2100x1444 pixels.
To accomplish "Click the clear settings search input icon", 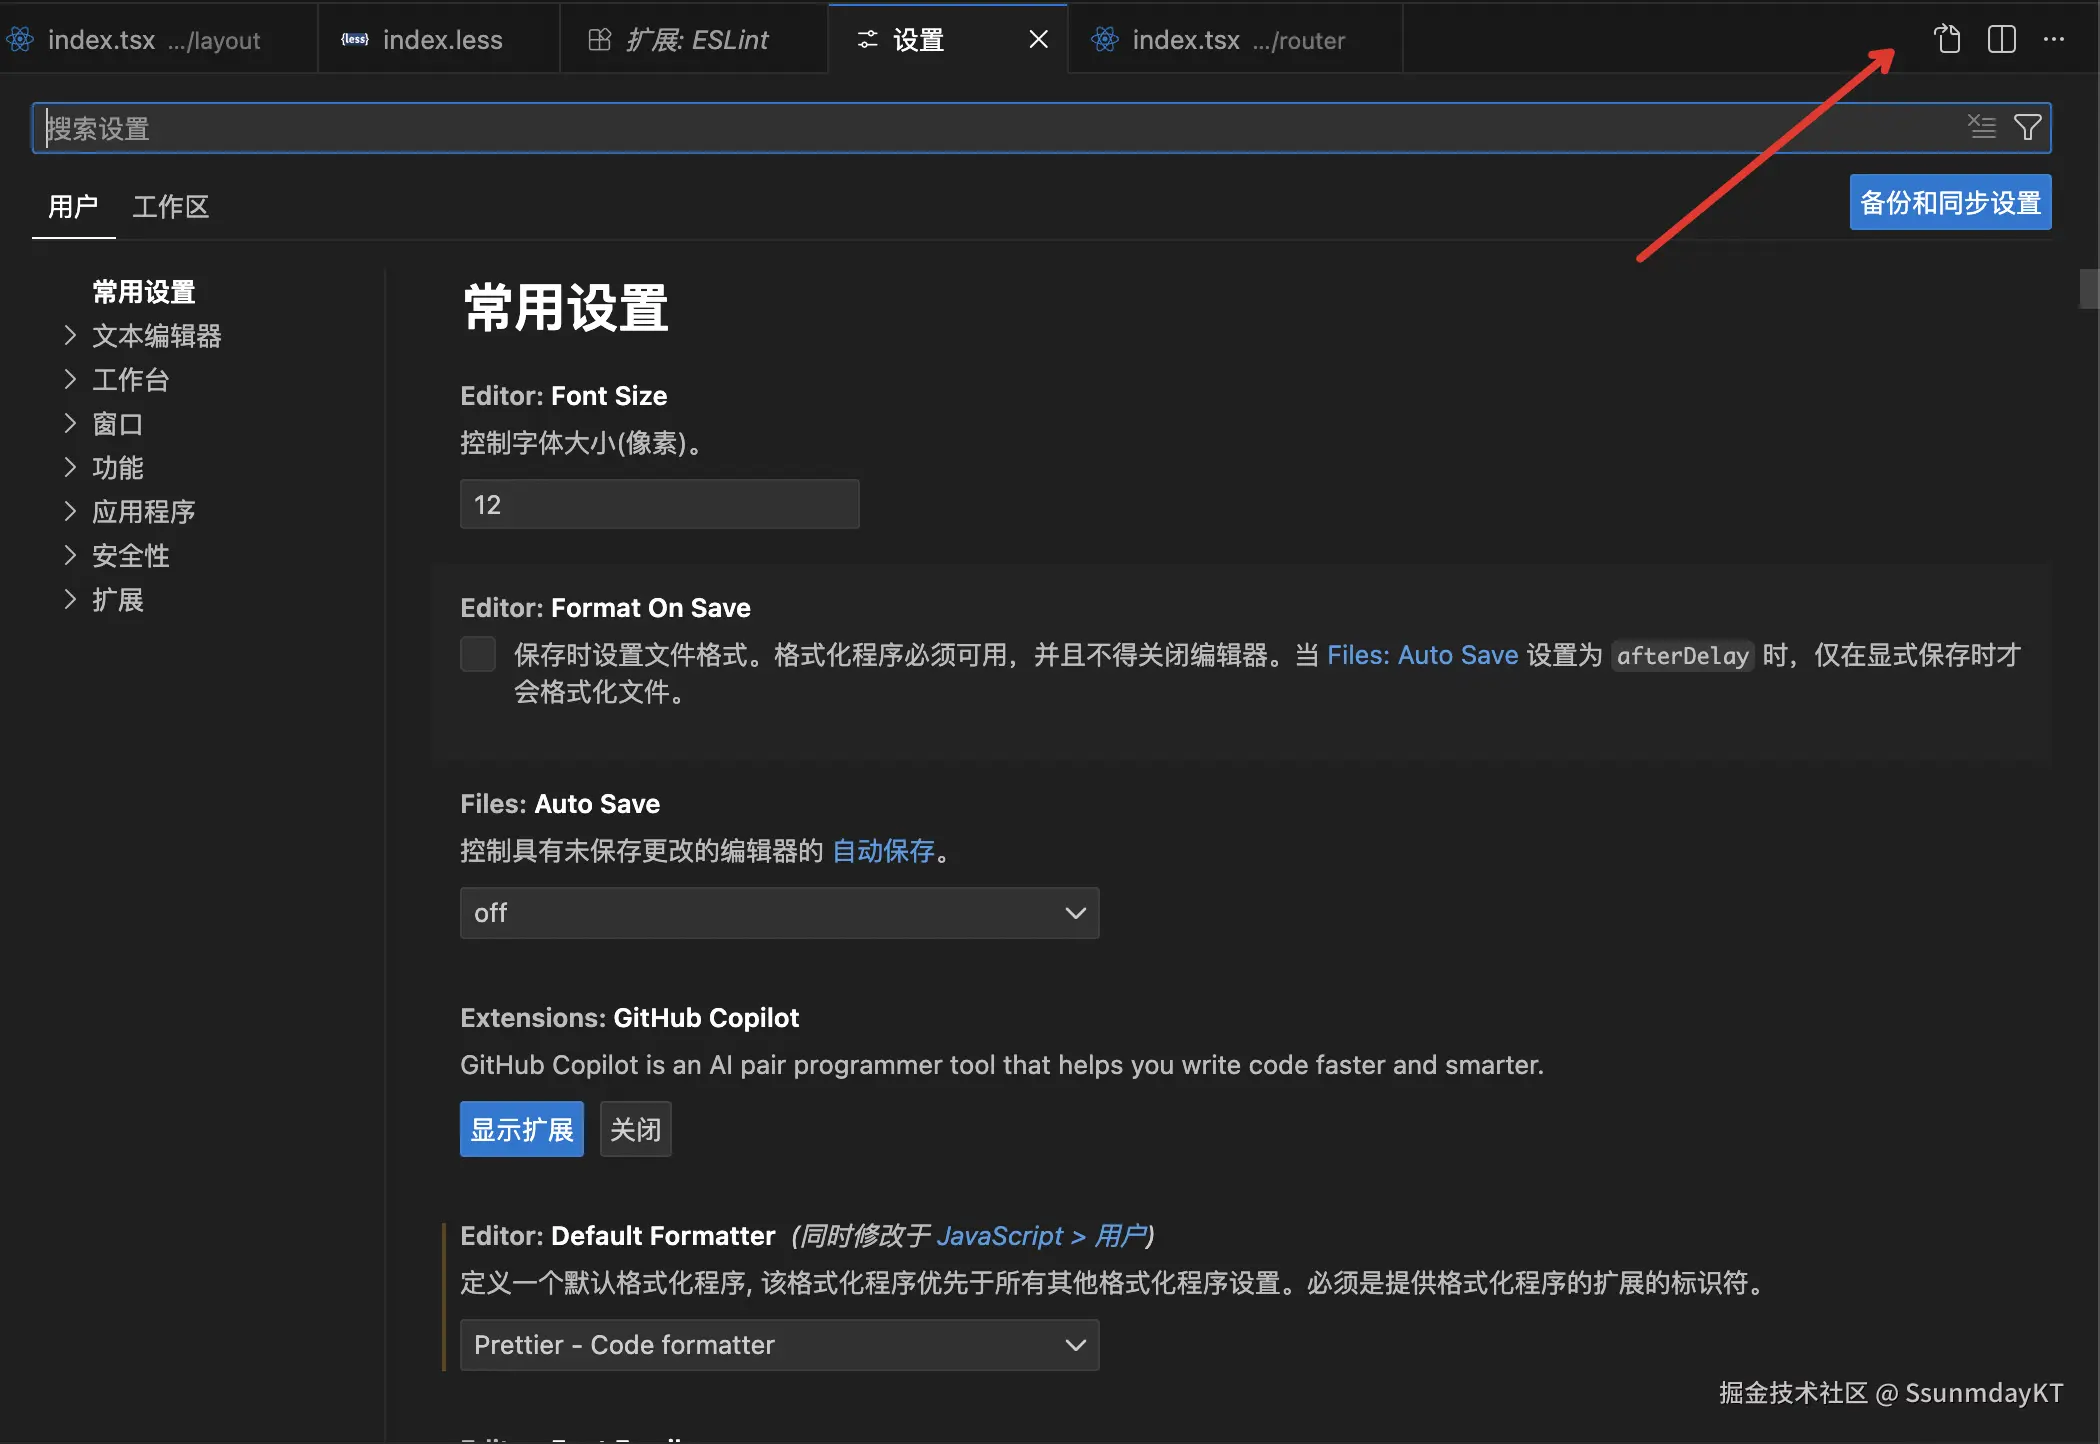I will click(1981, 127).
